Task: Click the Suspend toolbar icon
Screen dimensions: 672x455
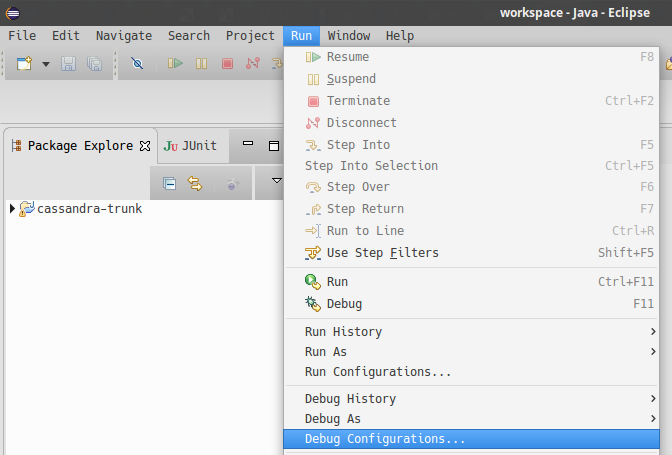Action: pyautogui.click(x=201, y=64)
